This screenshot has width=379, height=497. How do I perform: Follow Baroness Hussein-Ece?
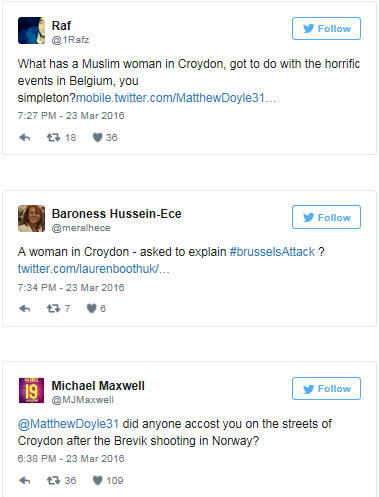tap(326, 217)
